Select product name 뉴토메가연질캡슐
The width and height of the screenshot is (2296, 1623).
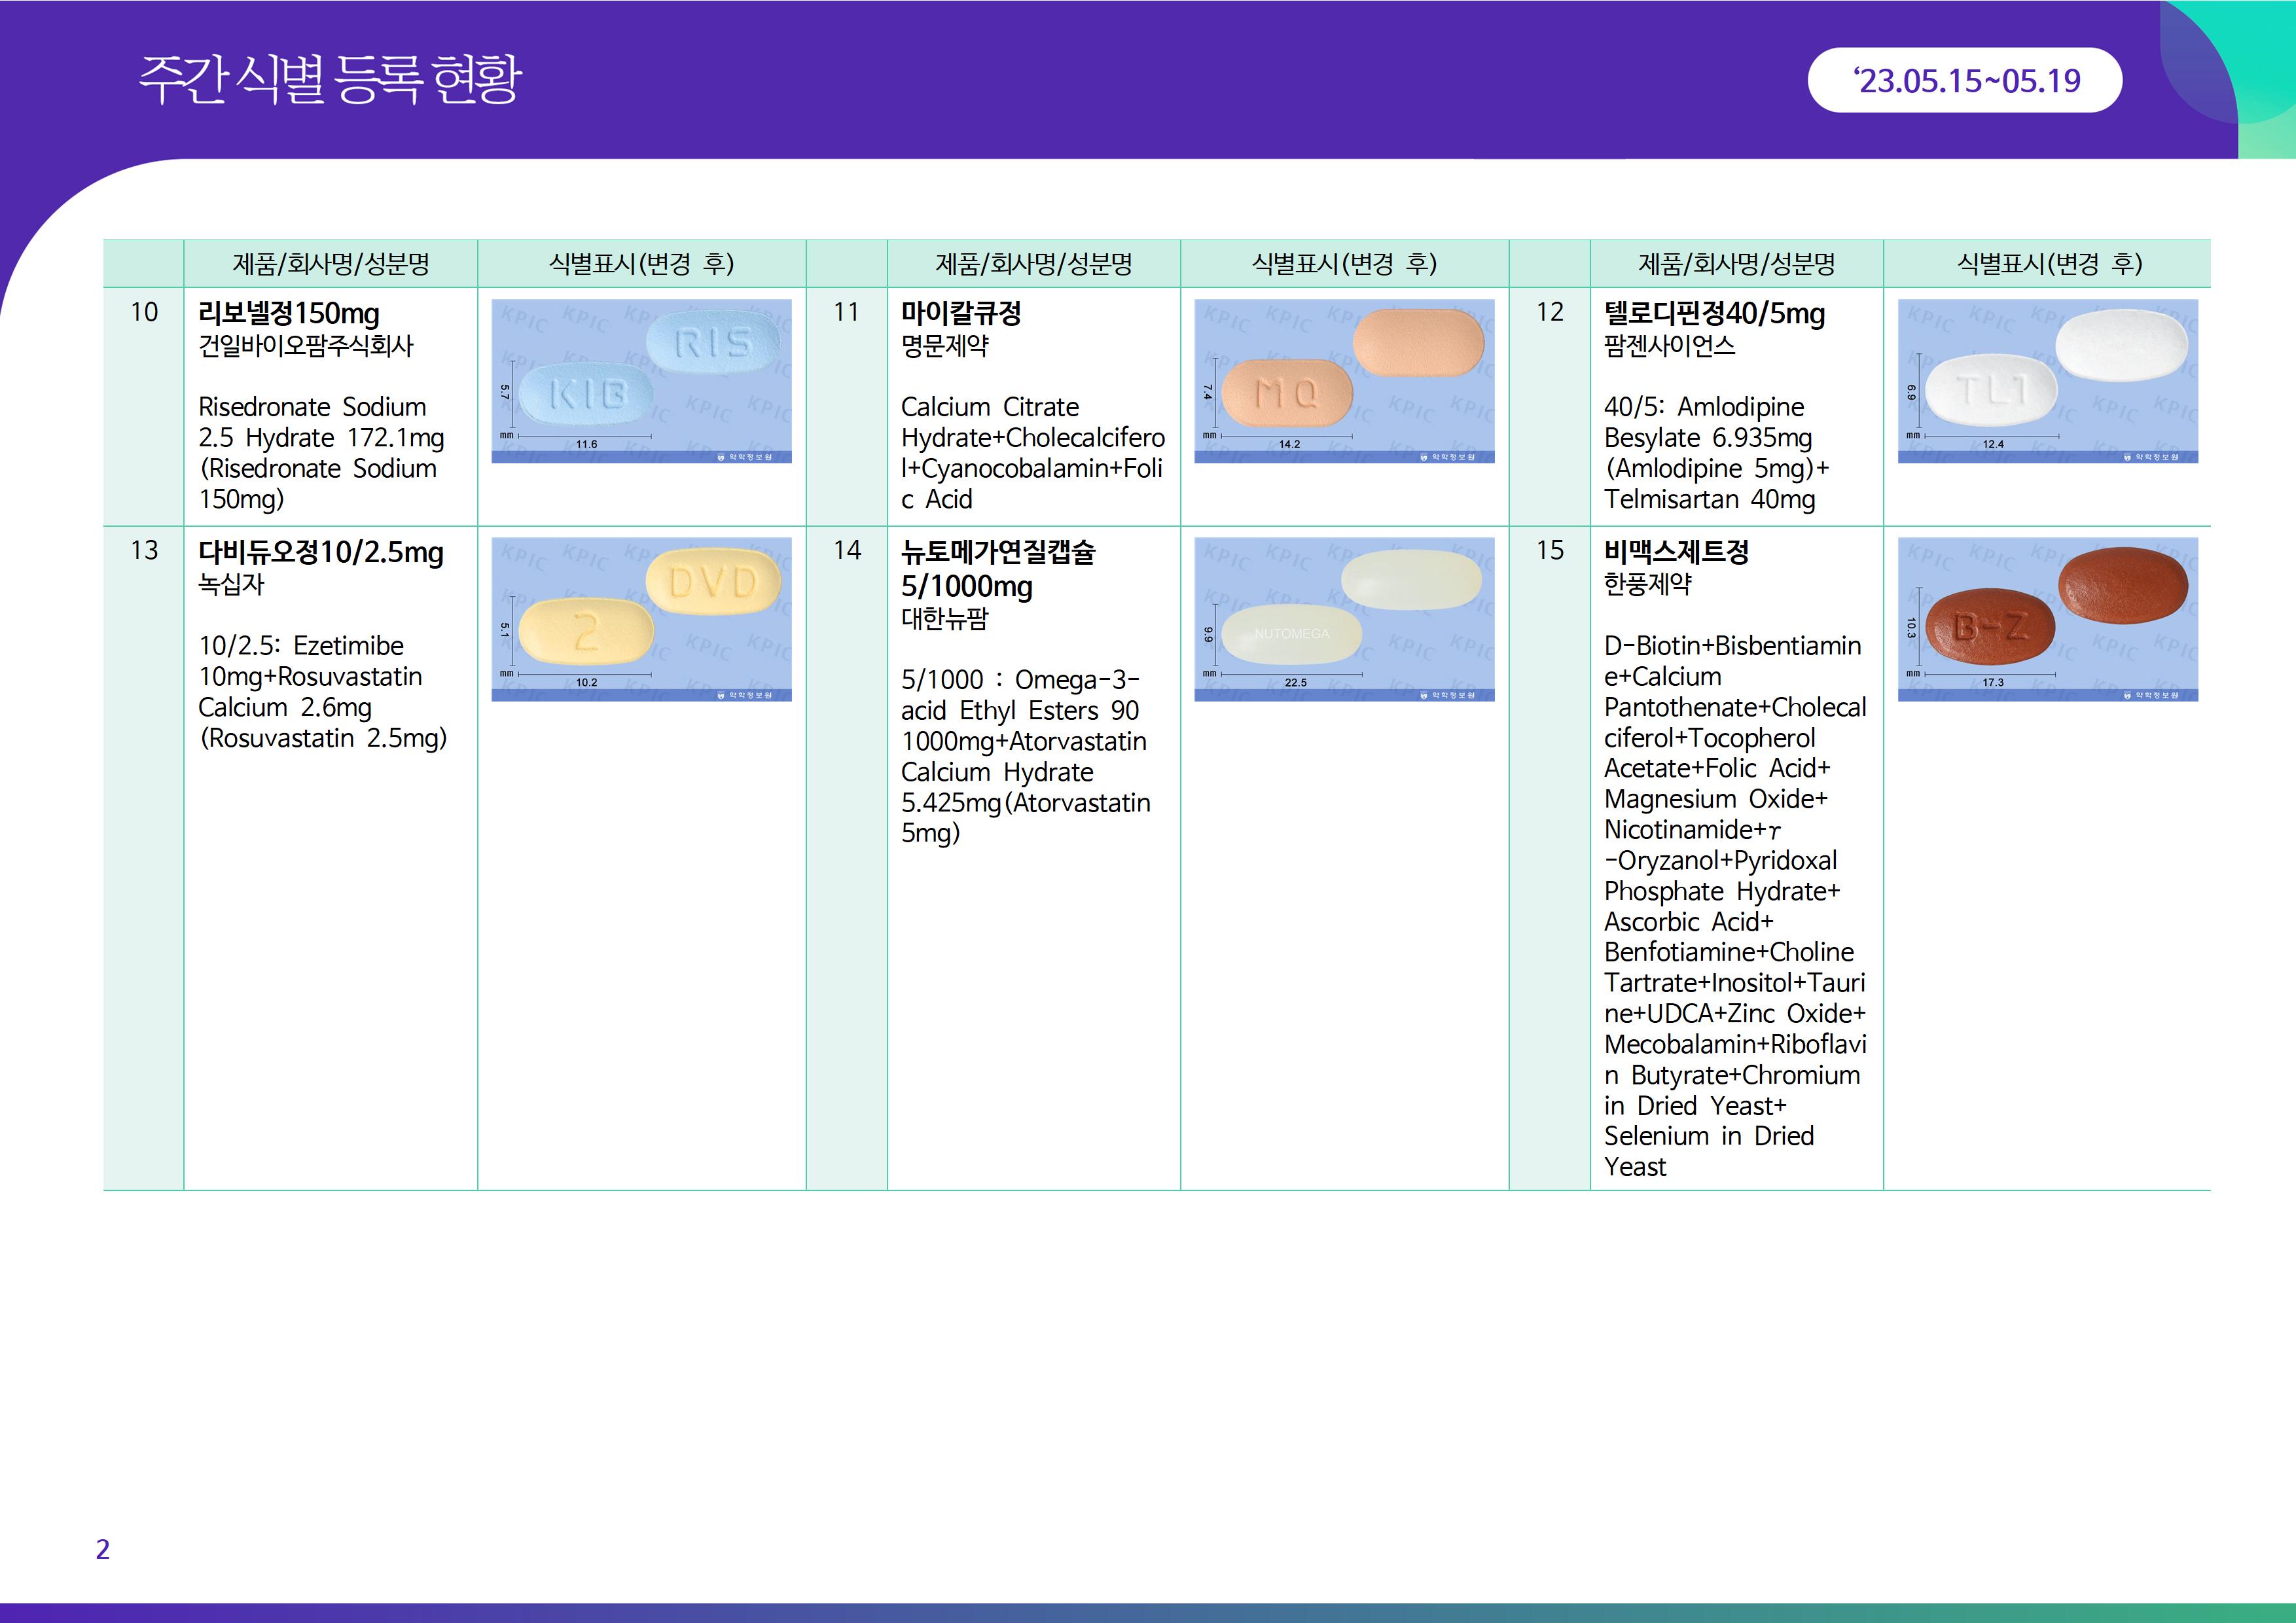tap(998, 552)
